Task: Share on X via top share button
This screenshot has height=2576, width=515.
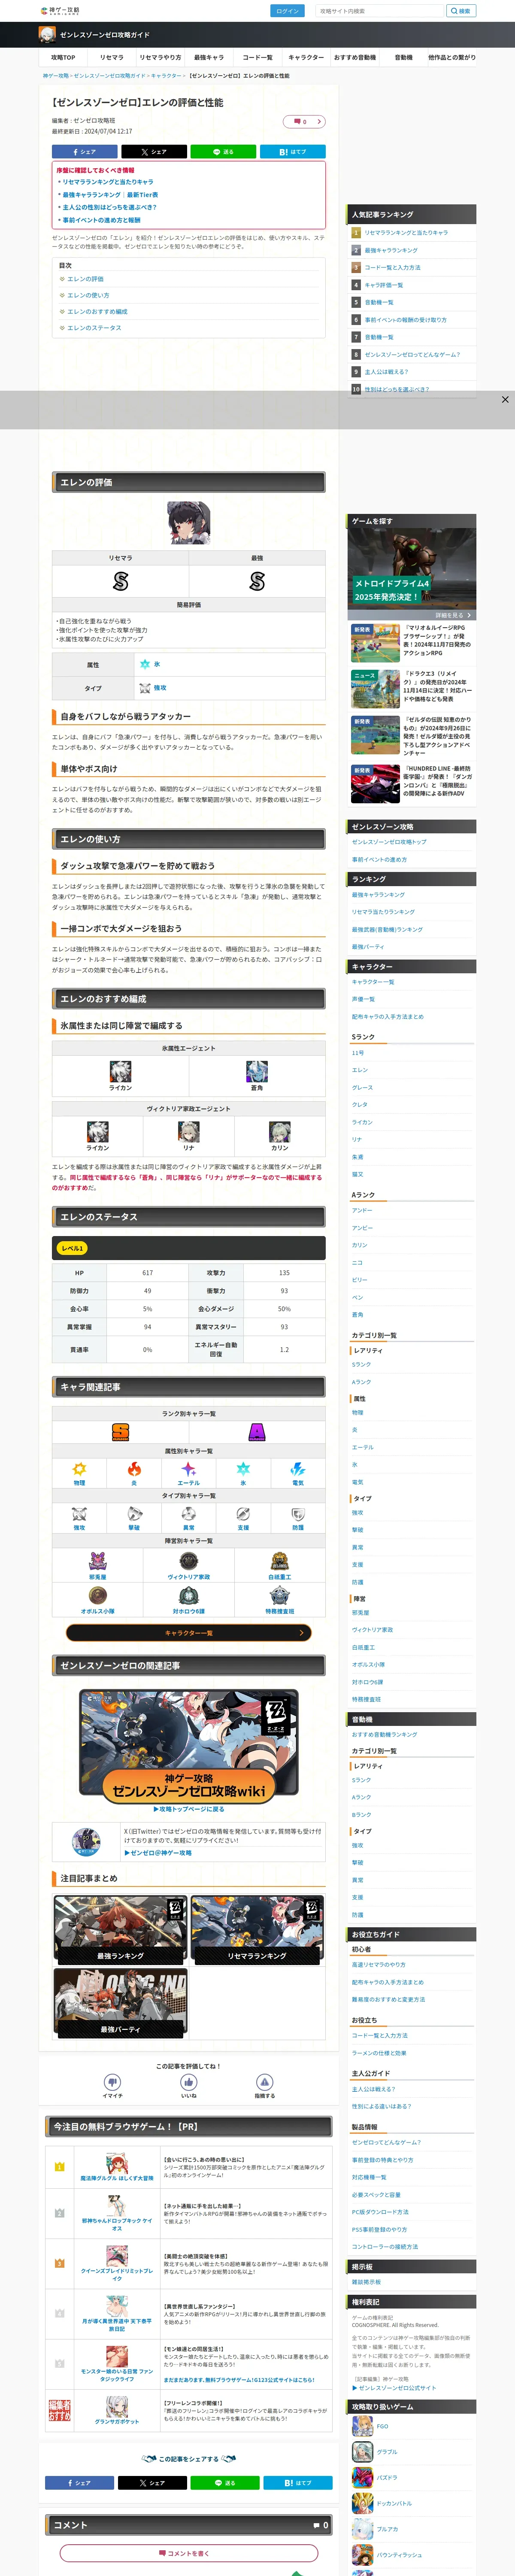Action: [154, 152]
